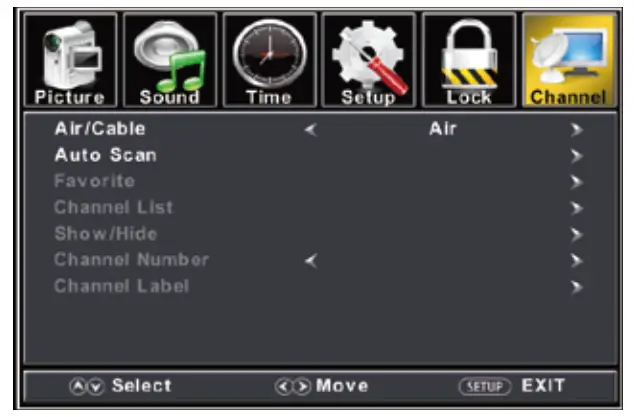Click the left Move arrow icon
634x417 pixels.
283,387
